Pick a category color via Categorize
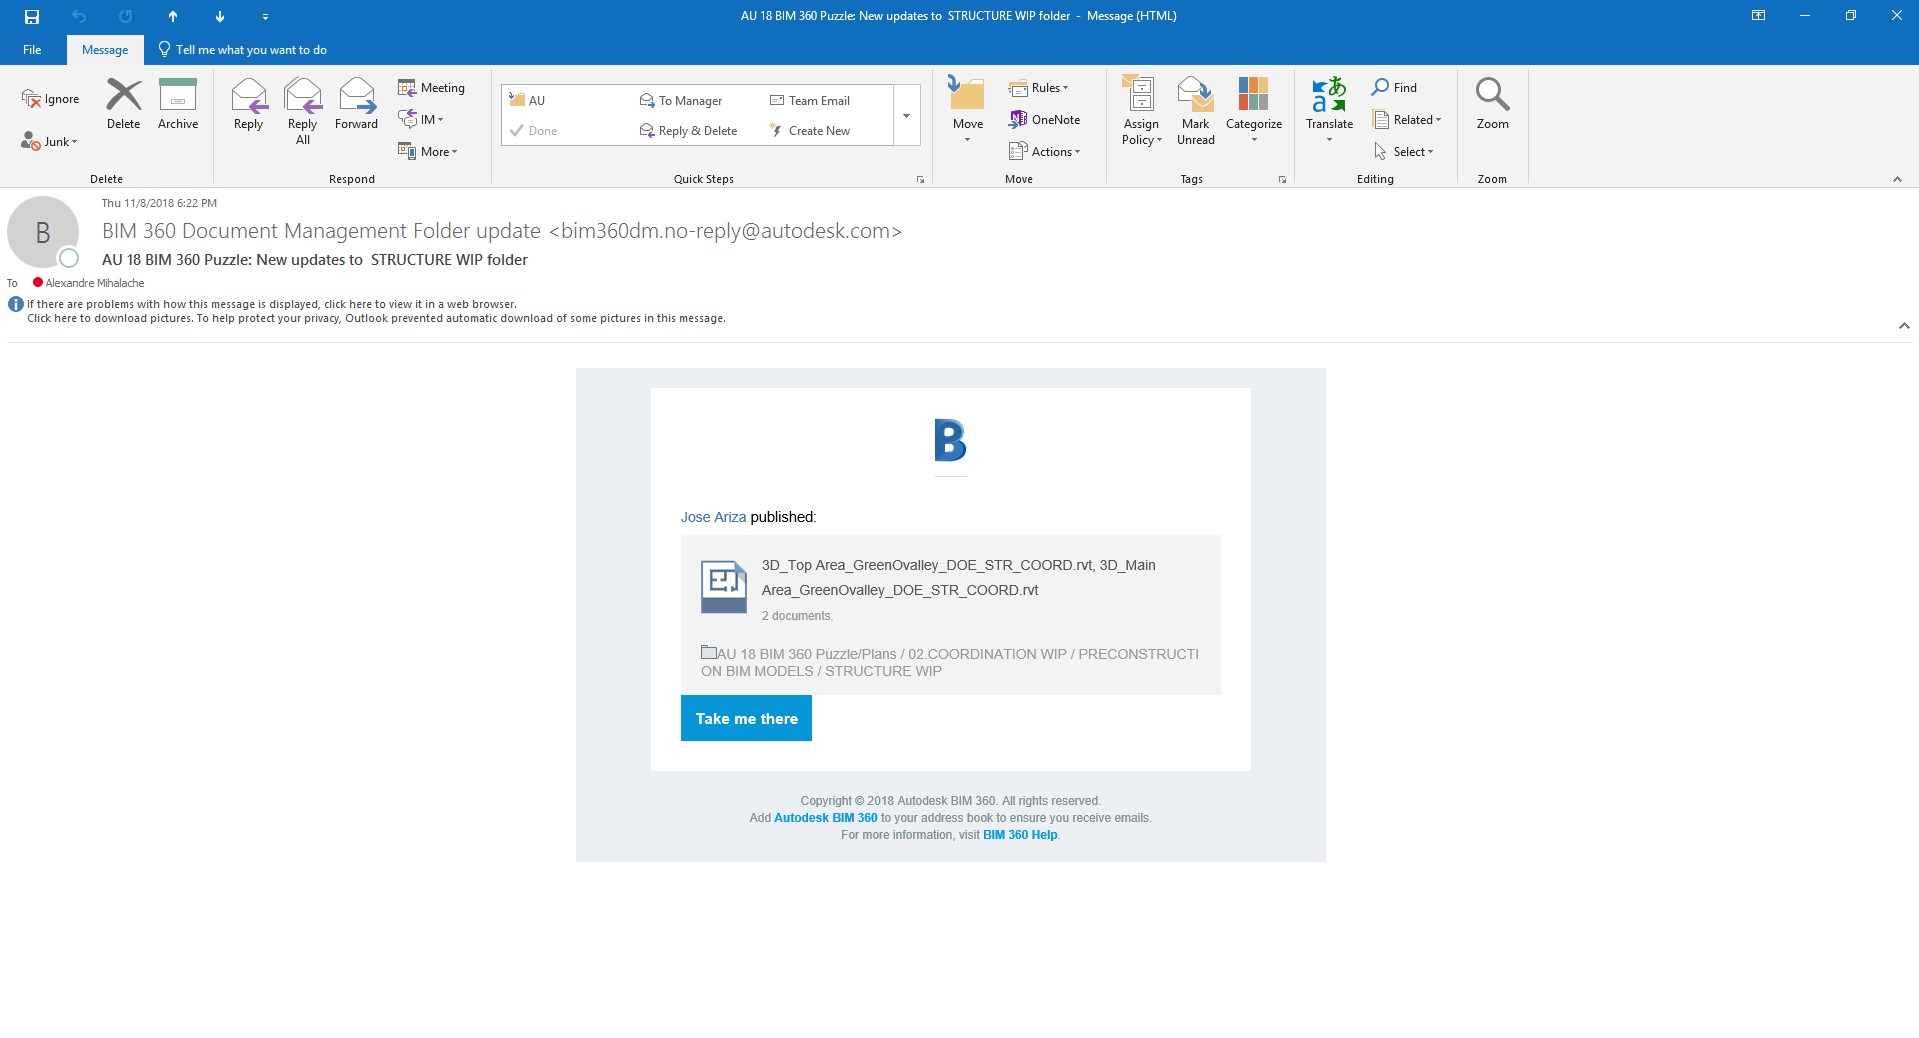 click(1253, 110)
